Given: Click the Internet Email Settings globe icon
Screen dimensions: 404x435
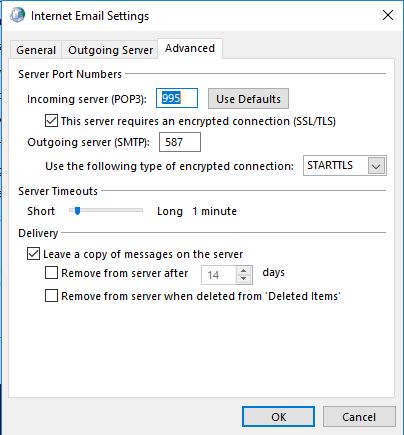Looking at the screenshot, I should (x=17, y=15).
